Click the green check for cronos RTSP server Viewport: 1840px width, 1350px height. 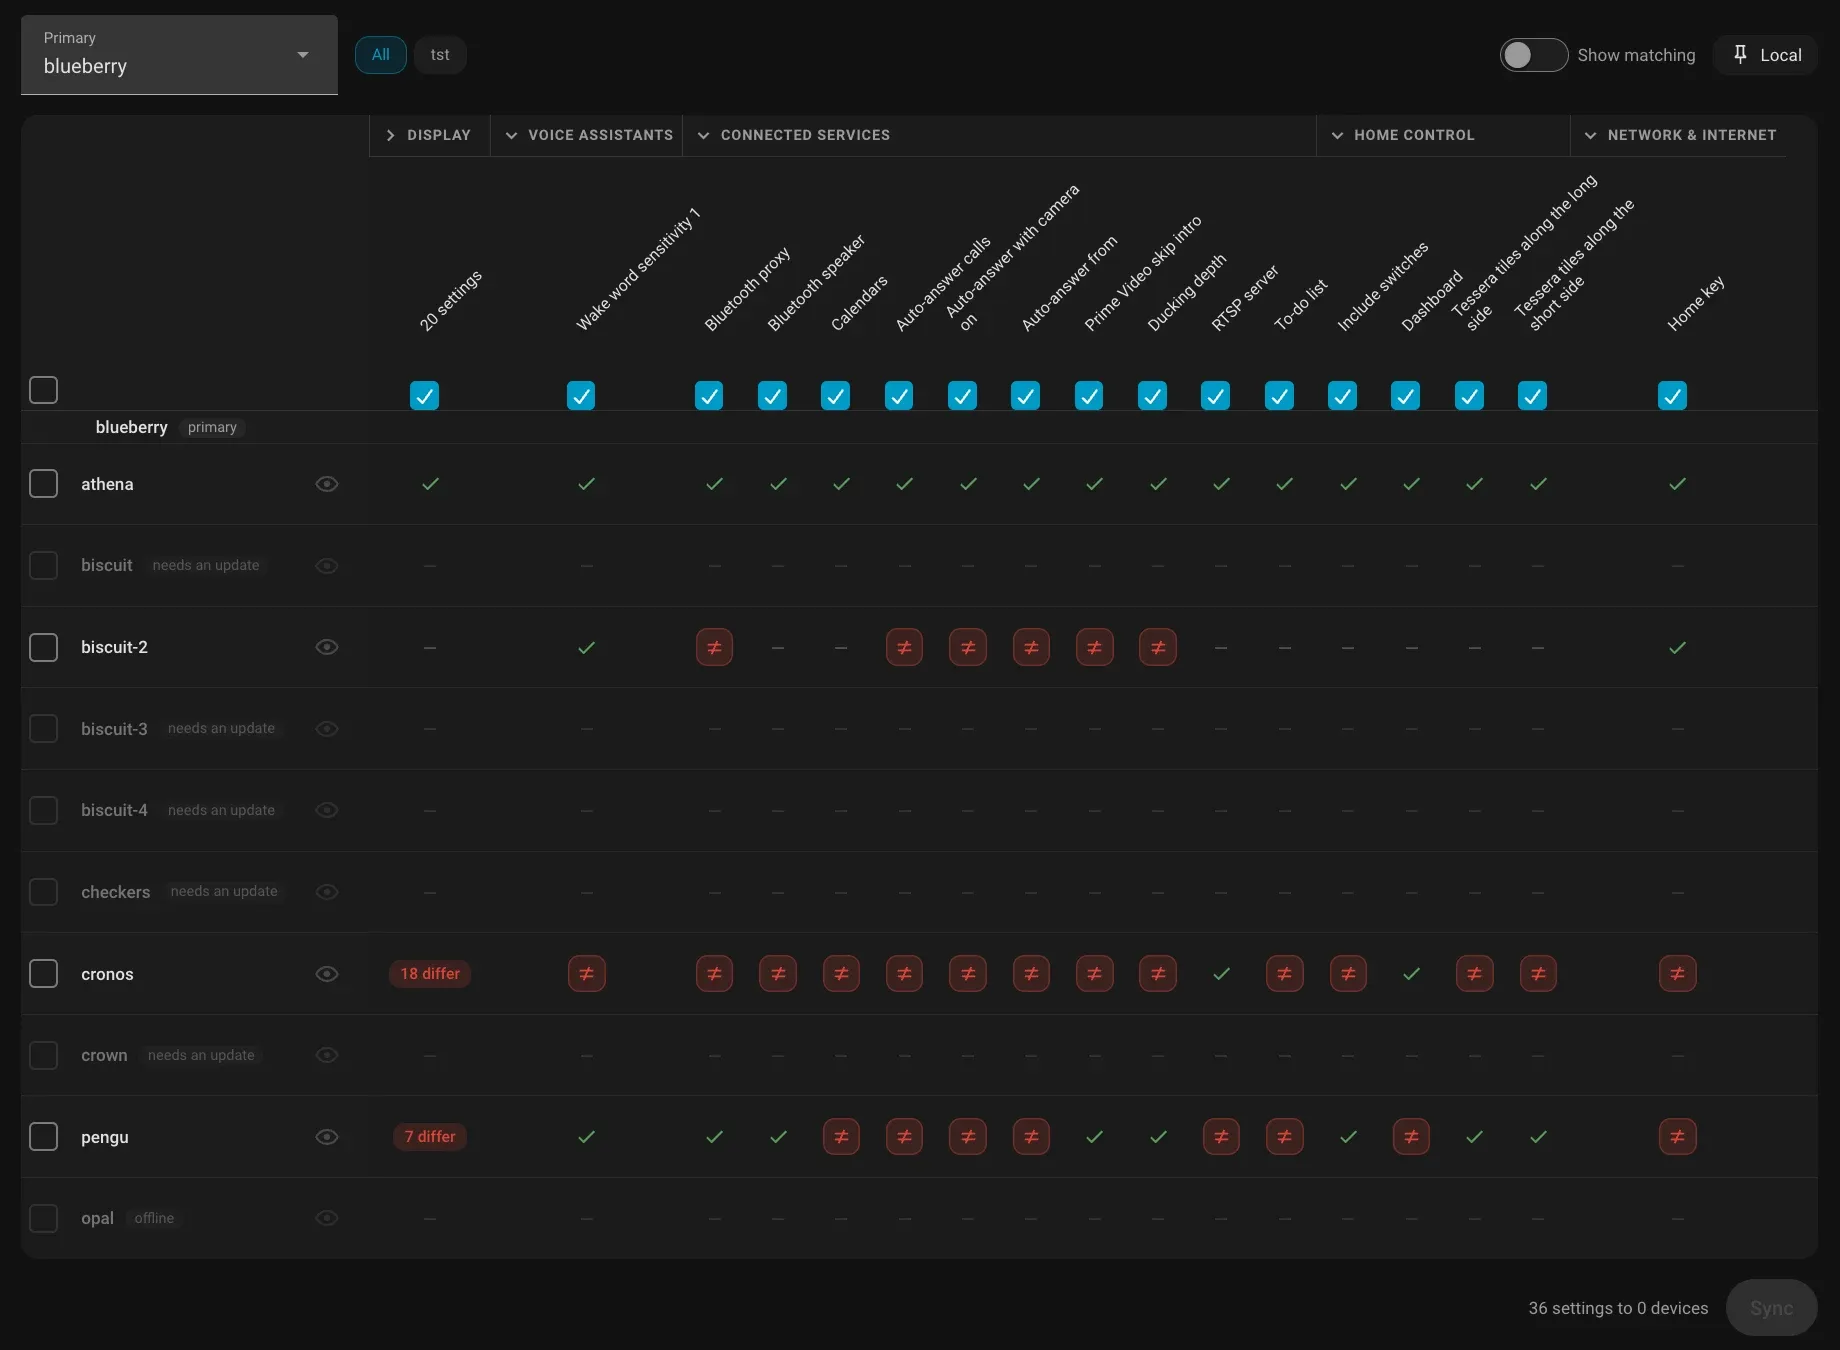pos(1221,974)
